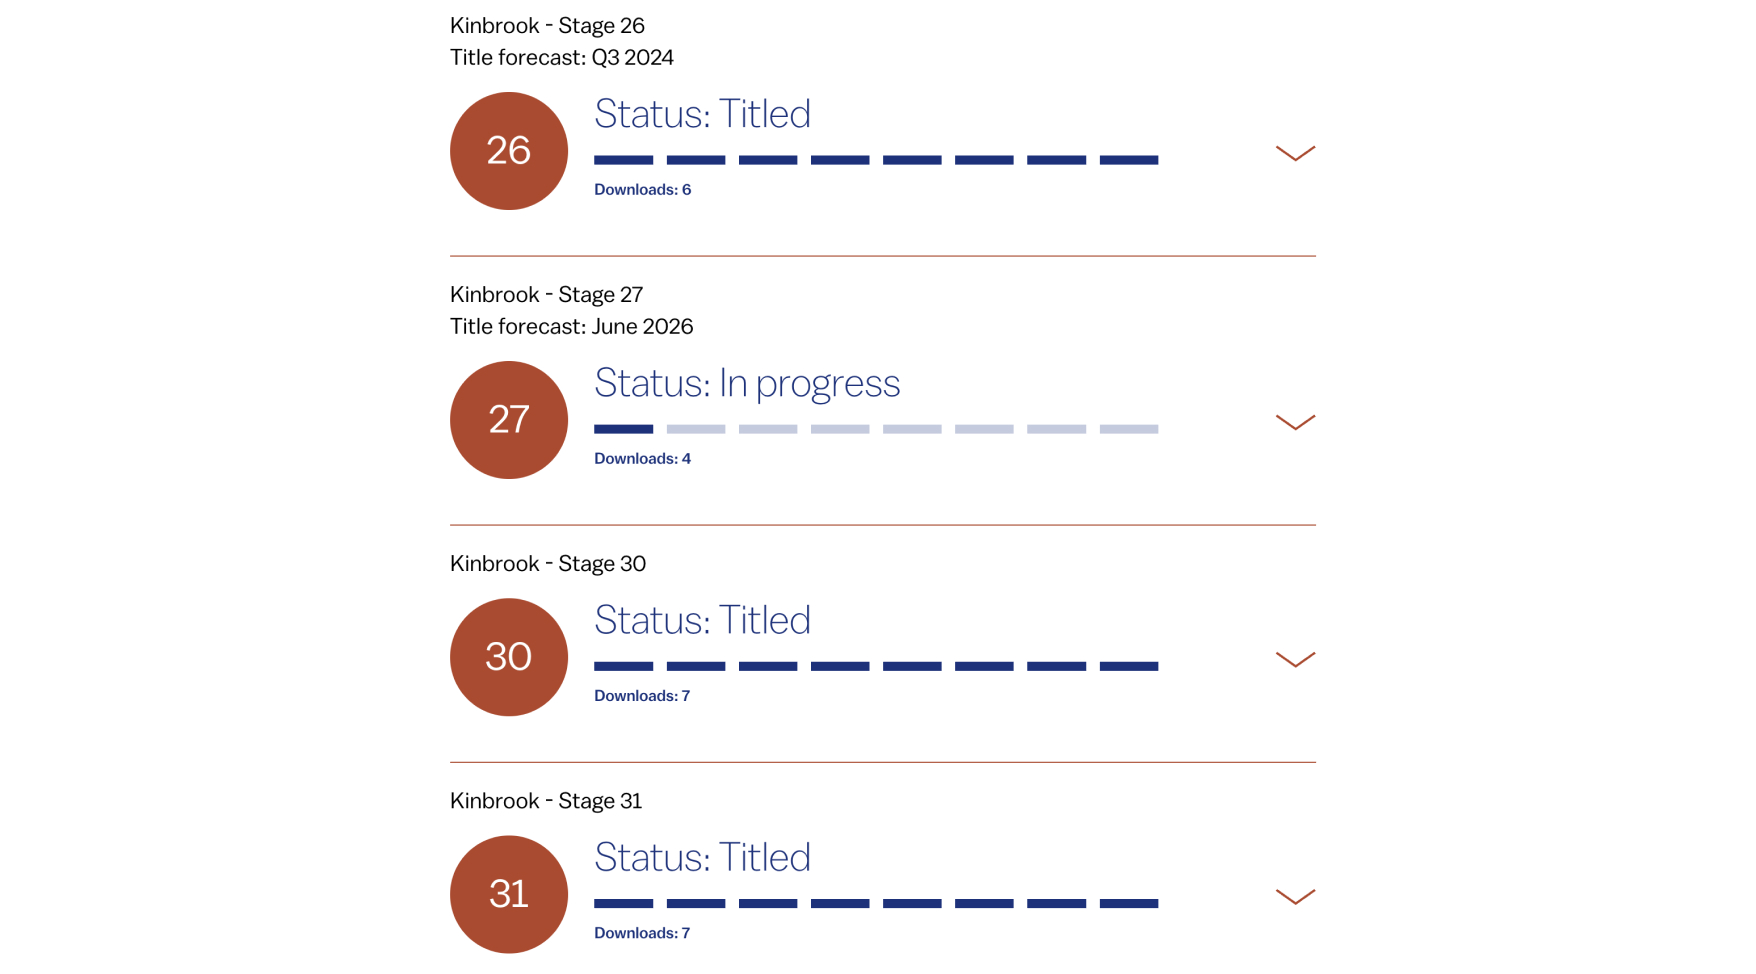
Task: Click last grey segment of Stage 27 progress bar
Action: 1129,429
